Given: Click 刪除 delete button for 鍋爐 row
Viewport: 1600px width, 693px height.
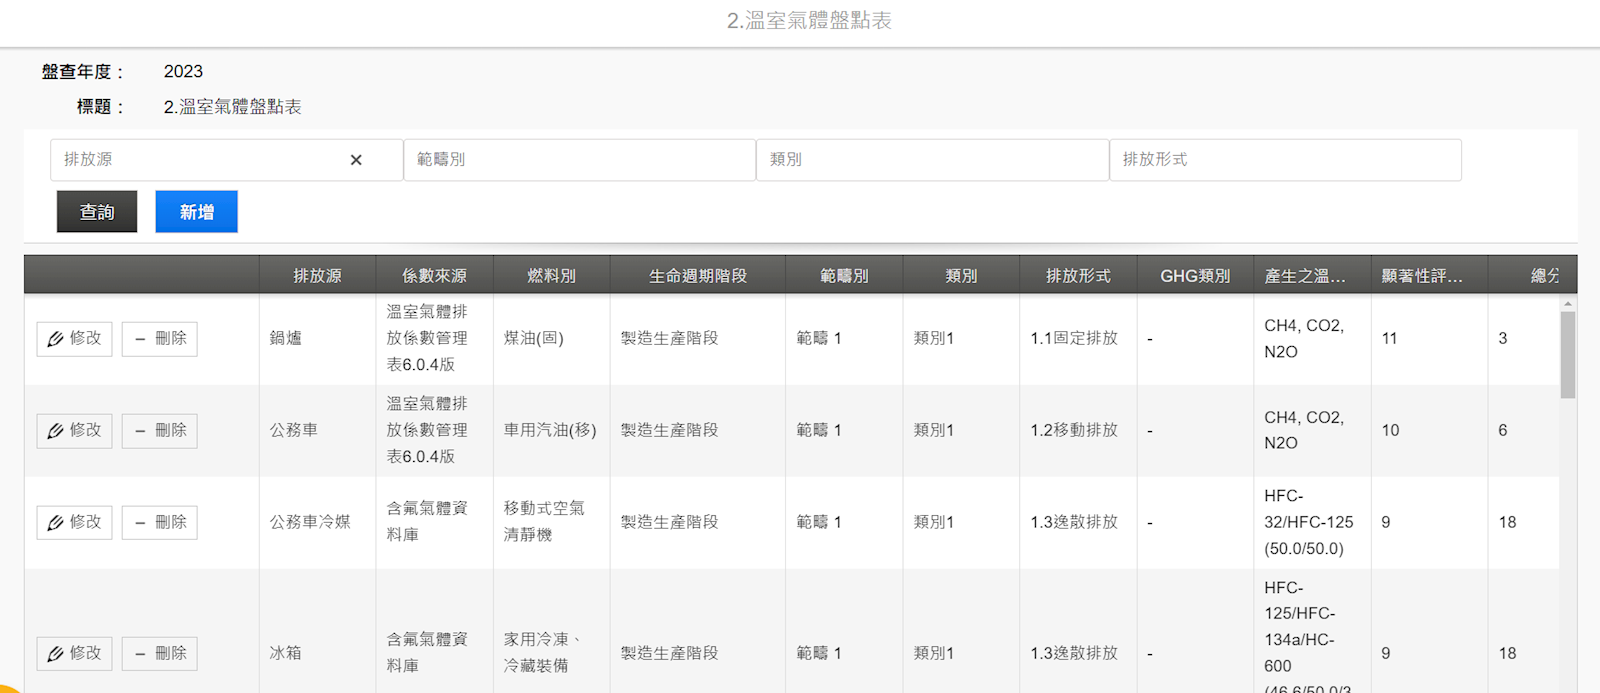Looking at the screenshot, I should (160, 339).
